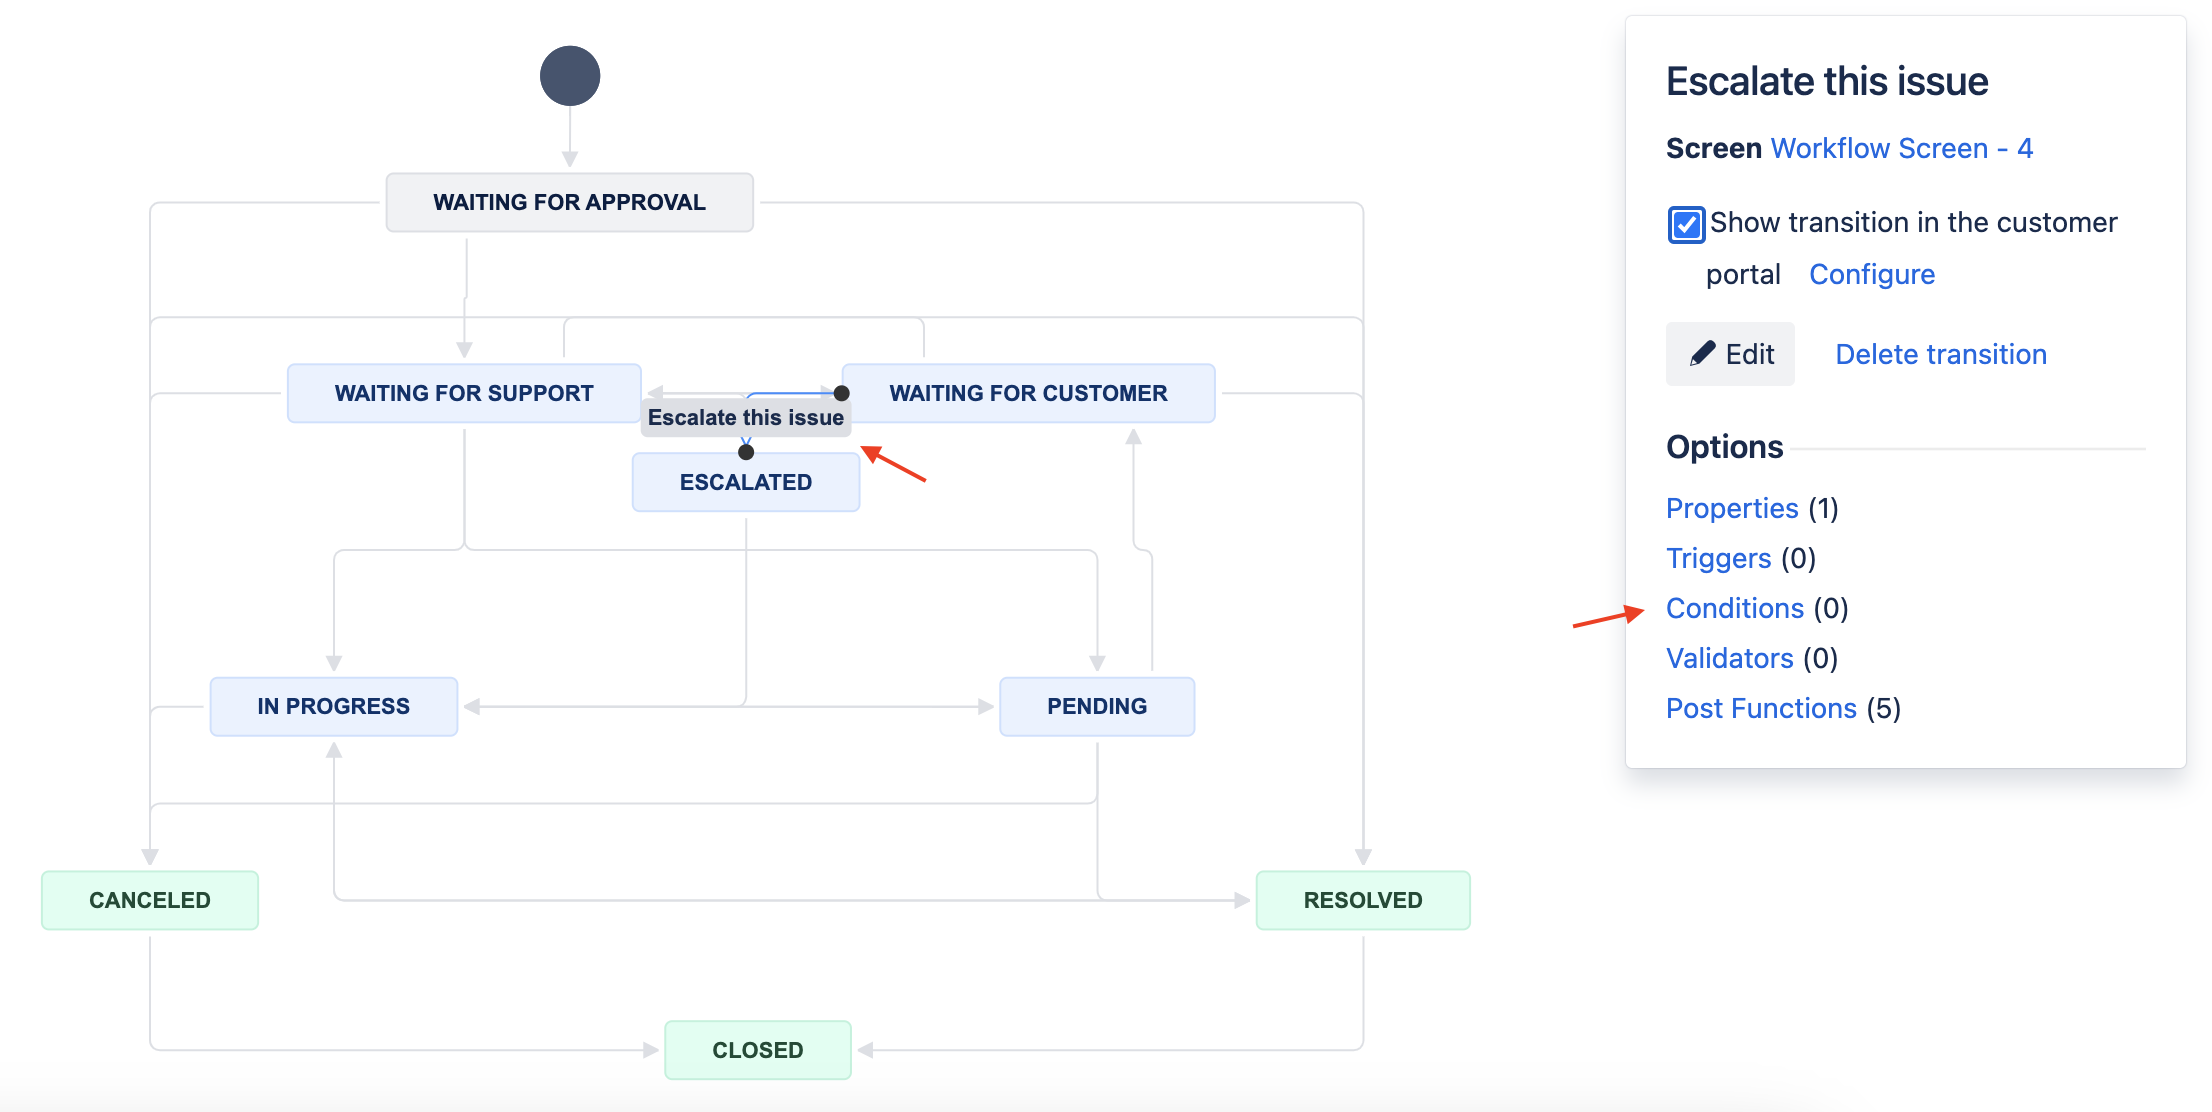Select the WAITING FOR SUPPORT status node
This screenshot has height=1112, width=2212.
click(464, 392)
